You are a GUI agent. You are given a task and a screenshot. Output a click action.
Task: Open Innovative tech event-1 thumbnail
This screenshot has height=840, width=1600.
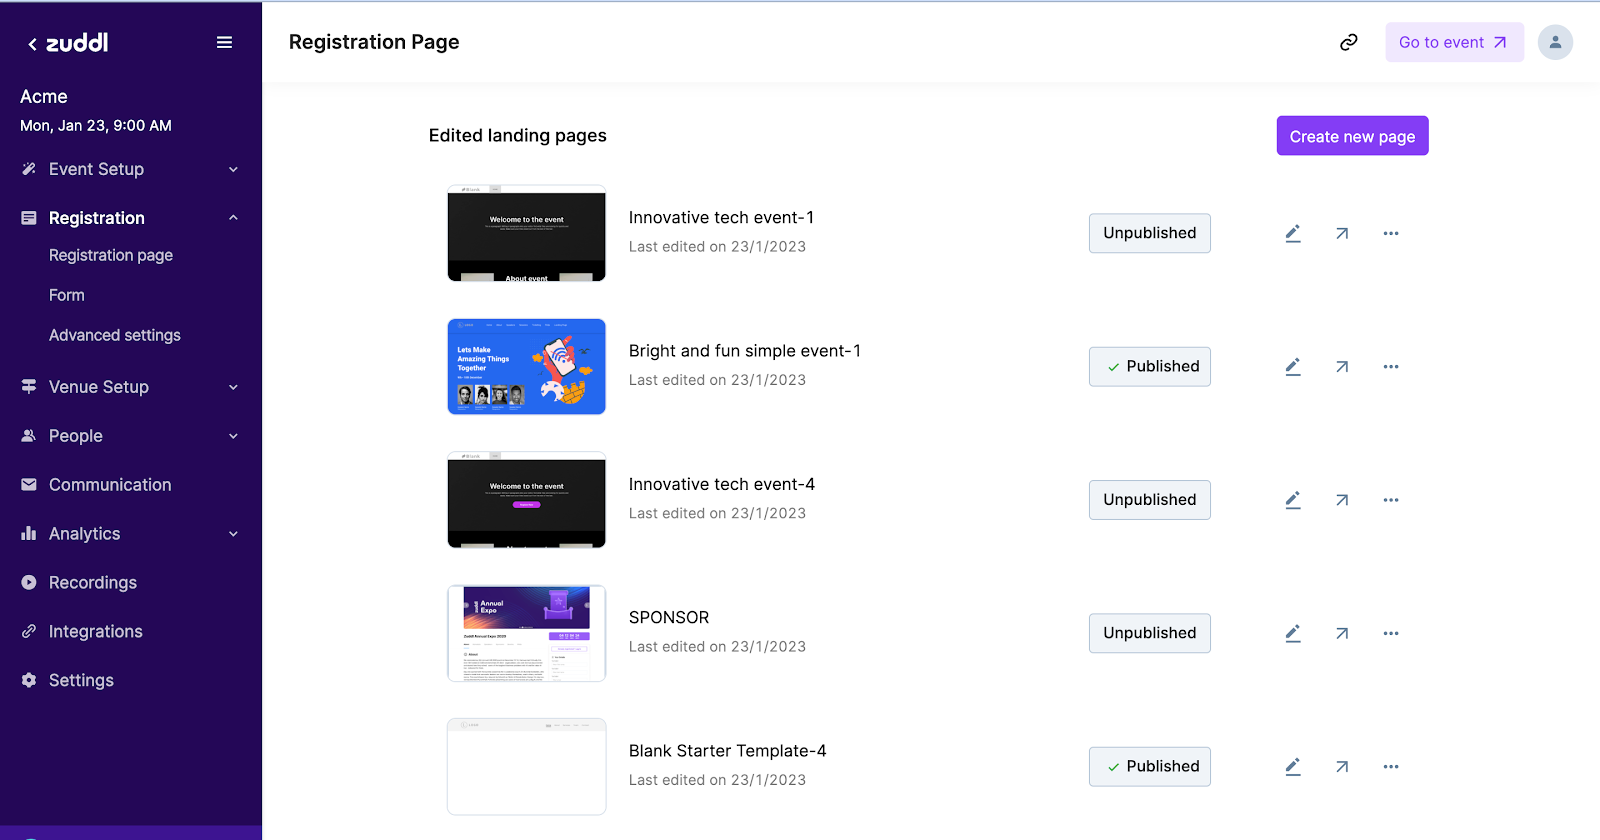pyautogui.click(x=527, y=233)
